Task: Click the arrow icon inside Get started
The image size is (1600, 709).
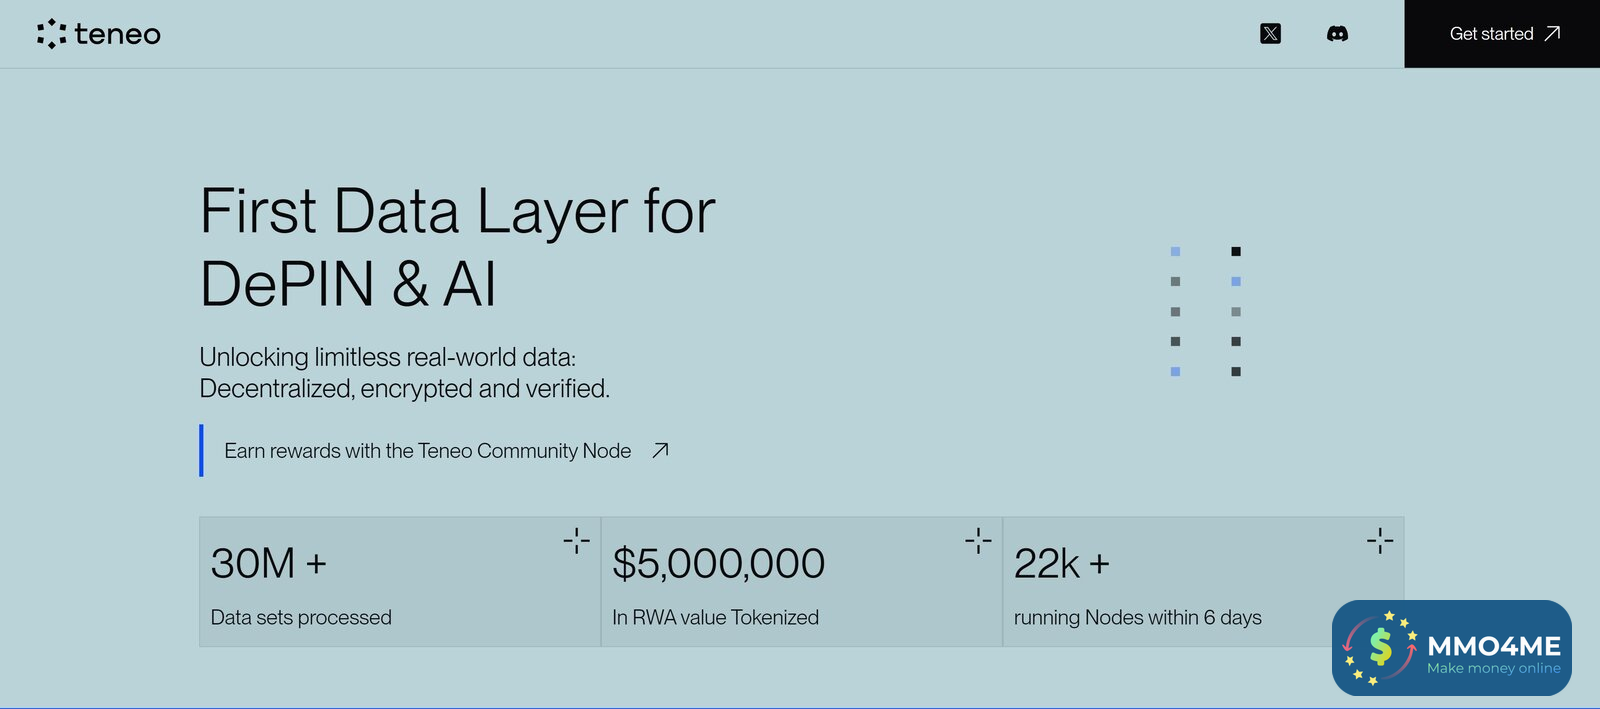Action: (x=1552, y=34)
